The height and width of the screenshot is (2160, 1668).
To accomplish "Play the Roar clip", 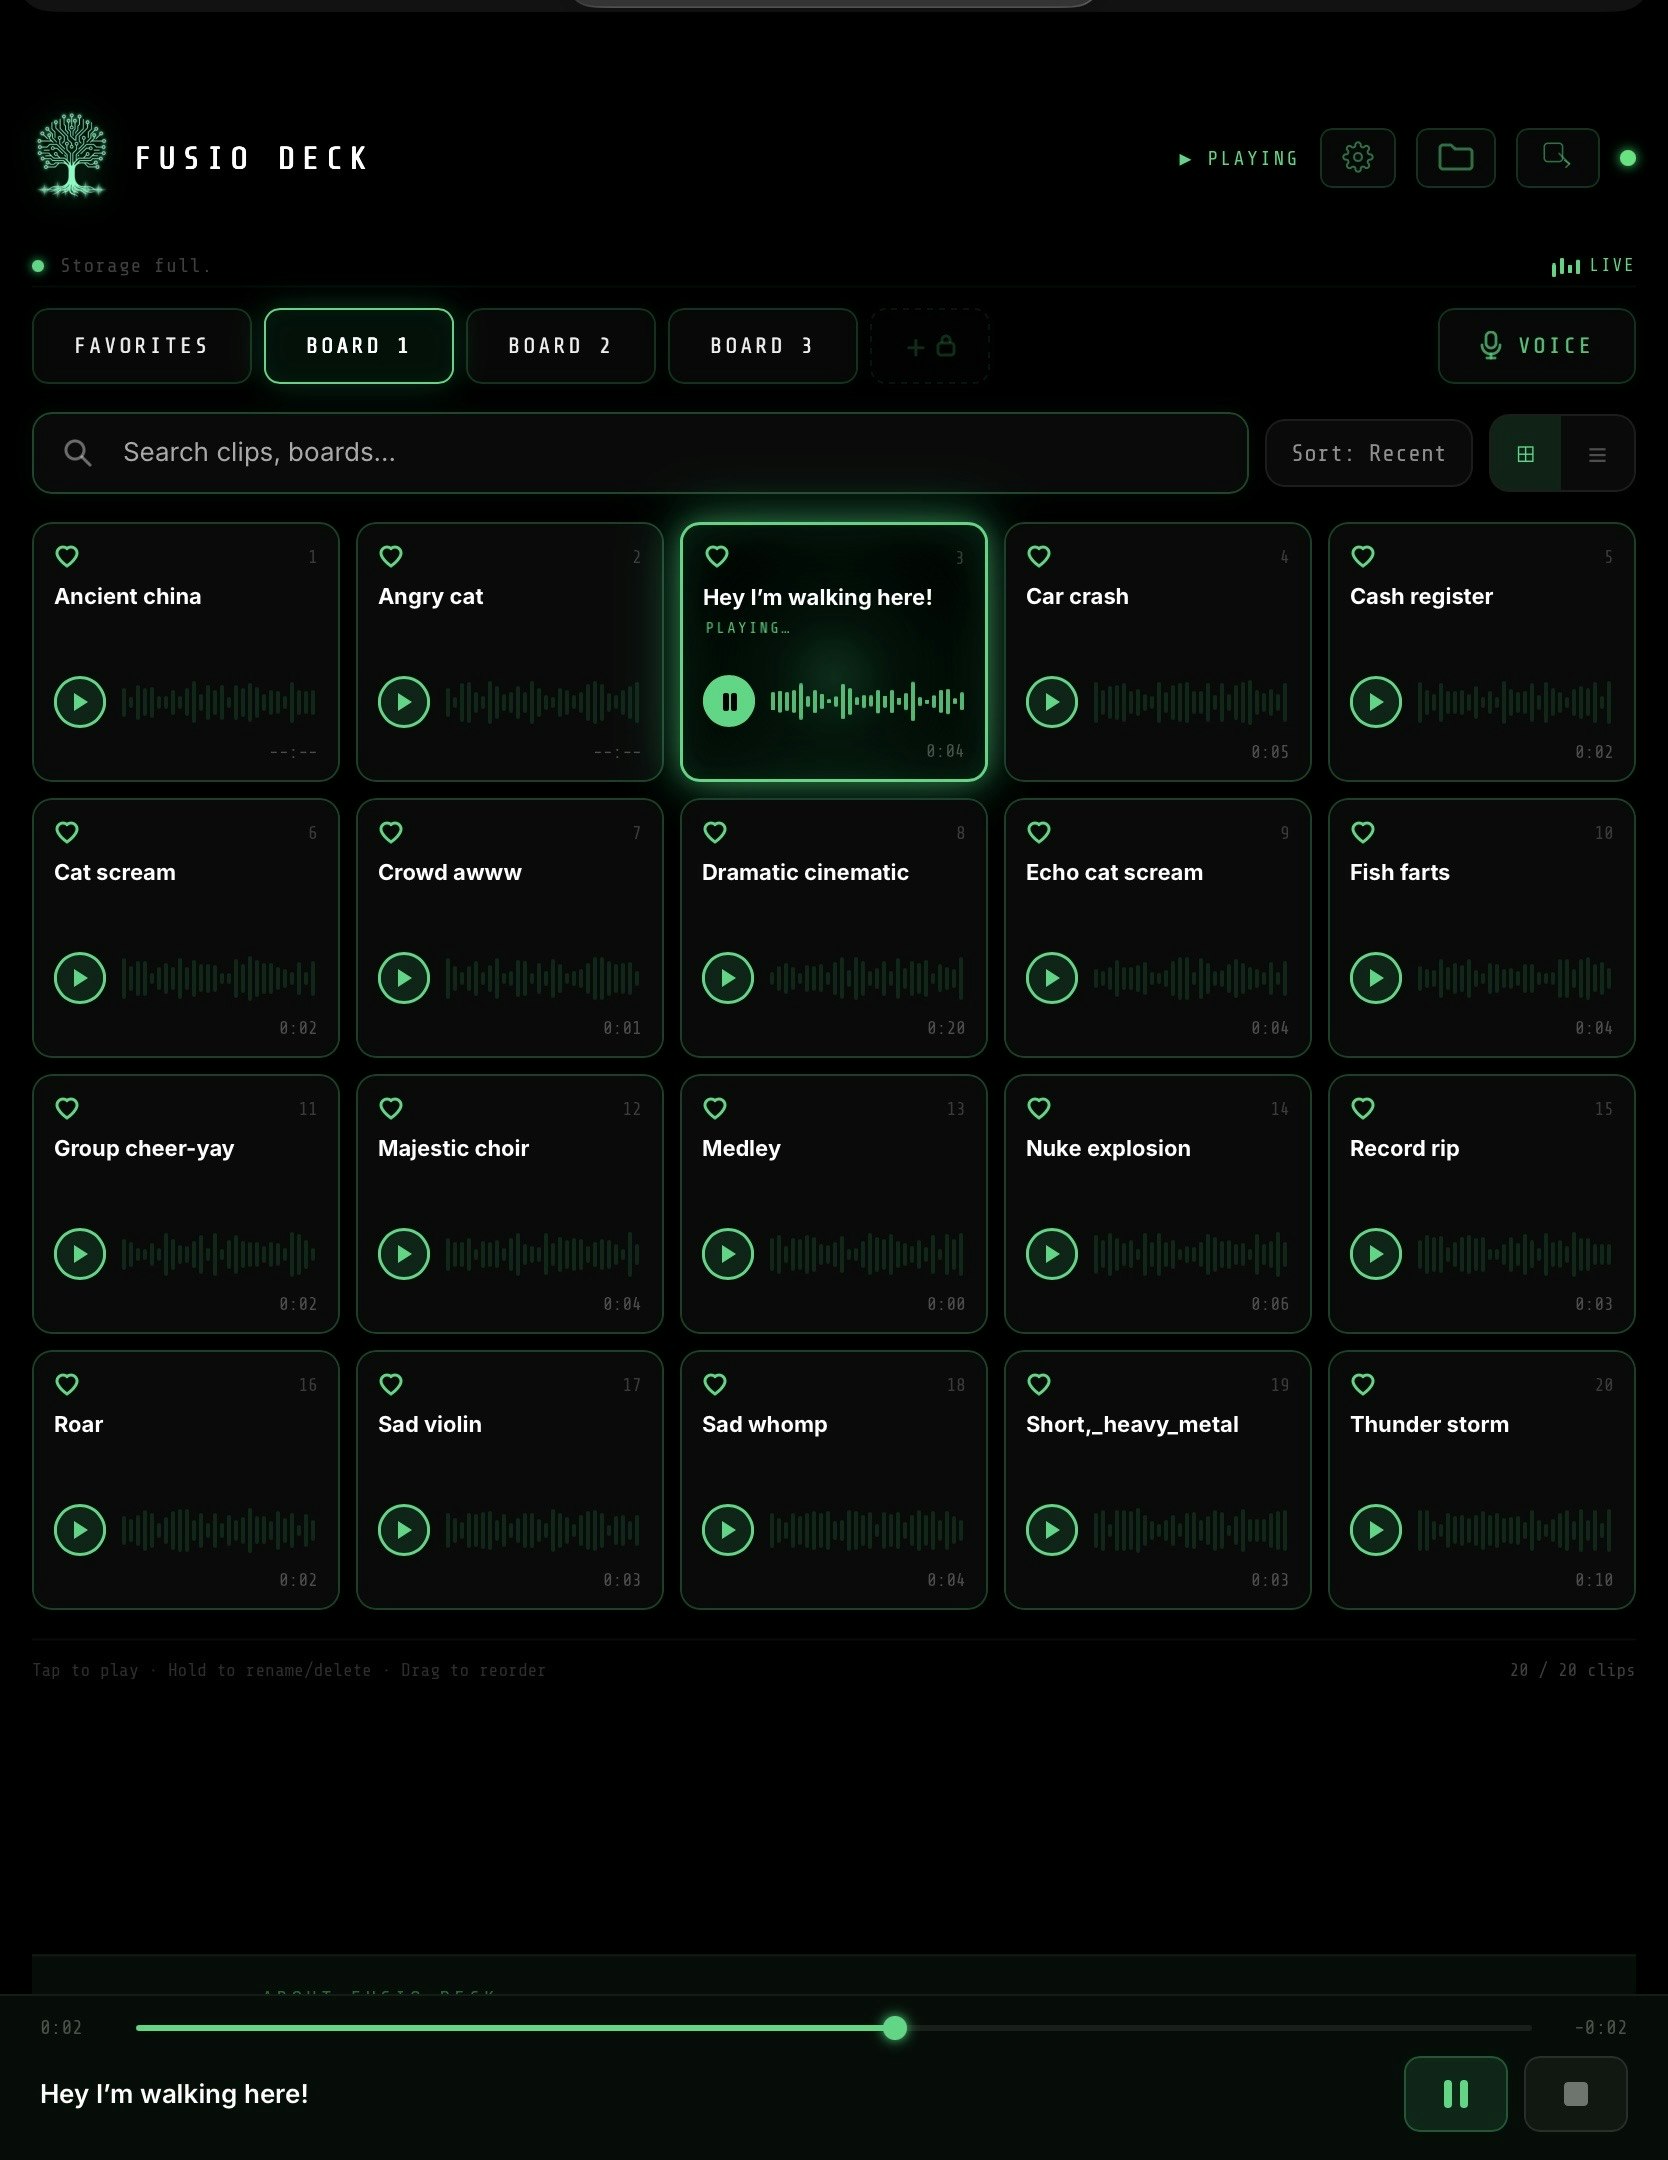I will click(x=80, y=1530).
